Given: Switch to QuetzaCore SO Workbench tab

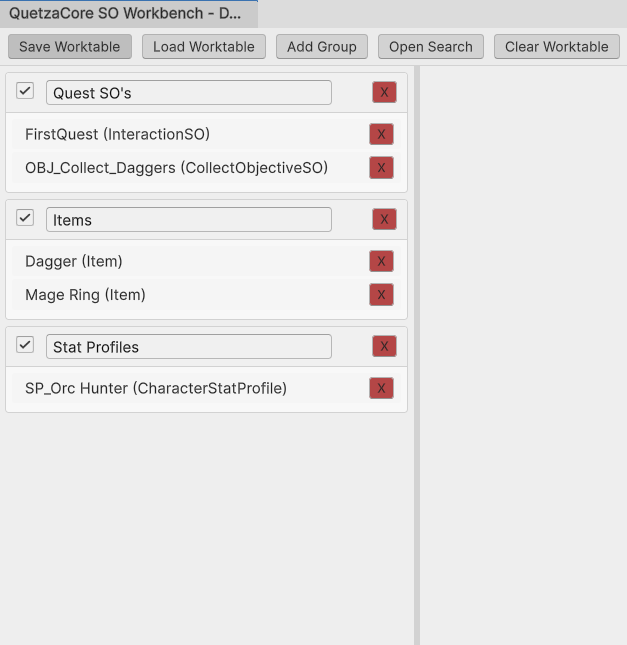Looking at the screenshot, I should point(125,15).
